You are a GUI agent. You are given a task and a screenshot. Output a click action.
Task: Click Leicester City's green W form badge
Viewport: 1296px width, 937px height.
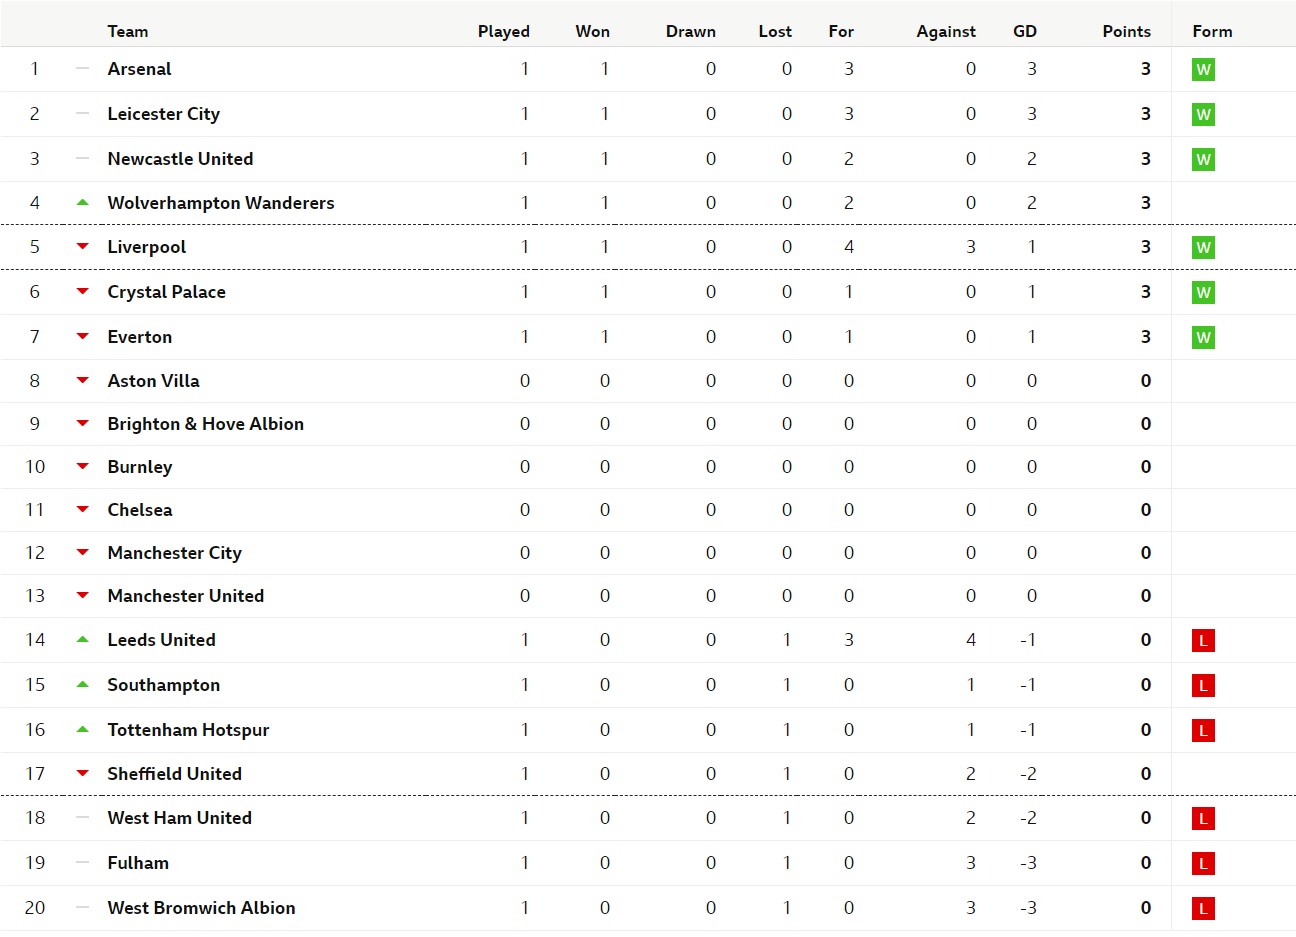click(1203, 115)
